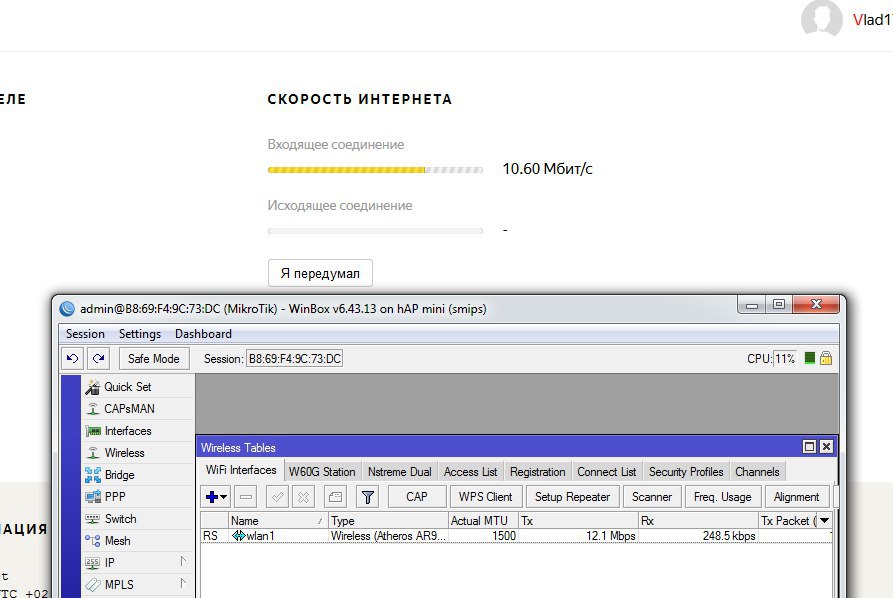
Task: Open the MPLS sidebar entry
Action: click(x=138, y=585)
